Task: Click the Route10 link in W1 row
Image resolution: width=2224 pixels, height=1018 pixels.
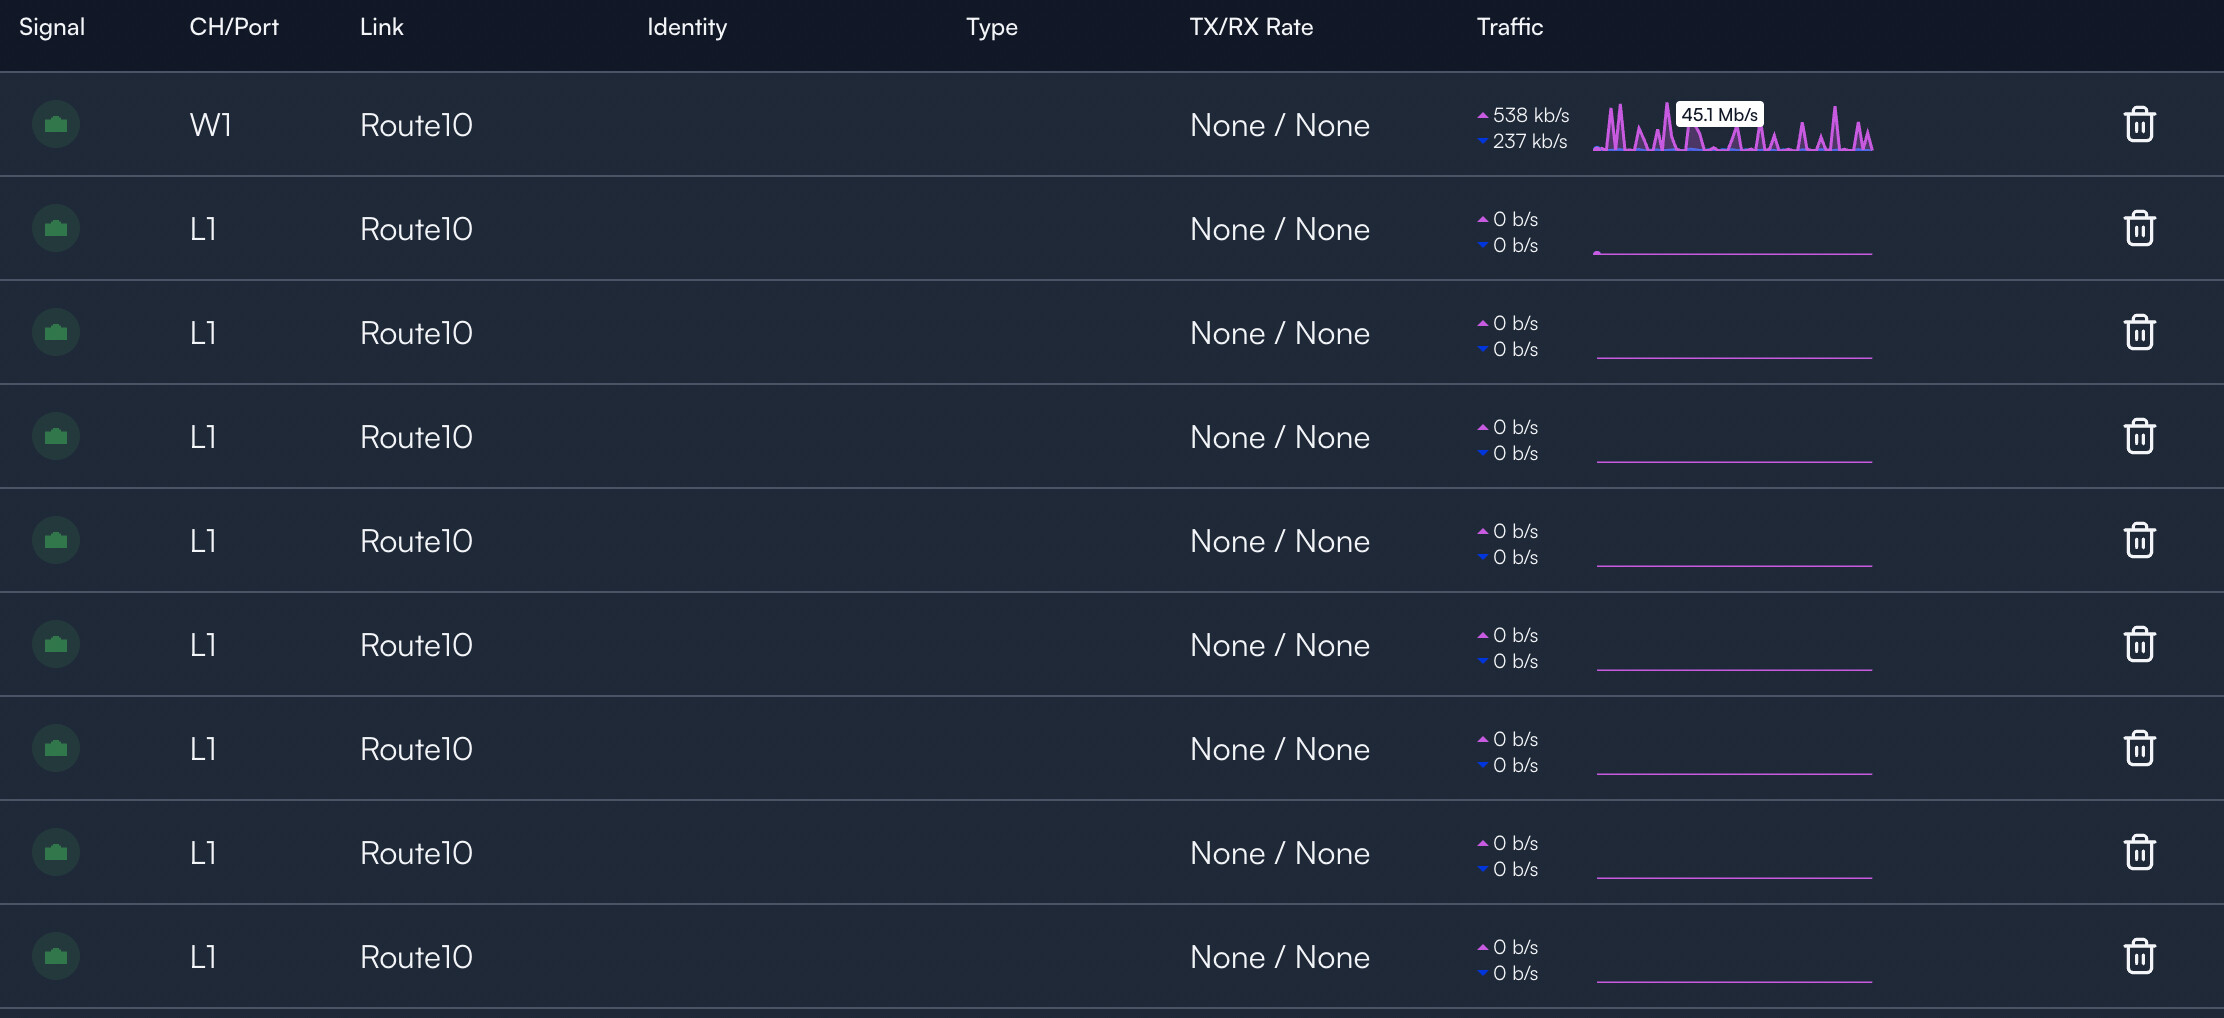Action: (416, 125)
